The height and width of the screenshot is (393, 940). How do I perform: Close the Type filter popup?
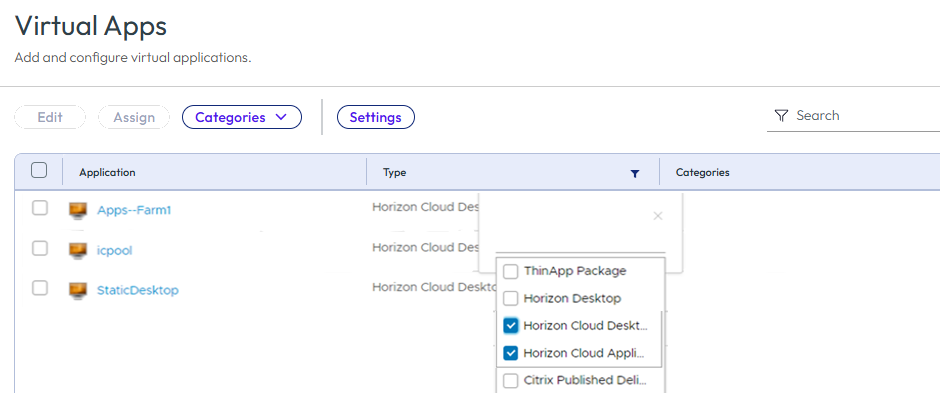[x=658, y=216]
